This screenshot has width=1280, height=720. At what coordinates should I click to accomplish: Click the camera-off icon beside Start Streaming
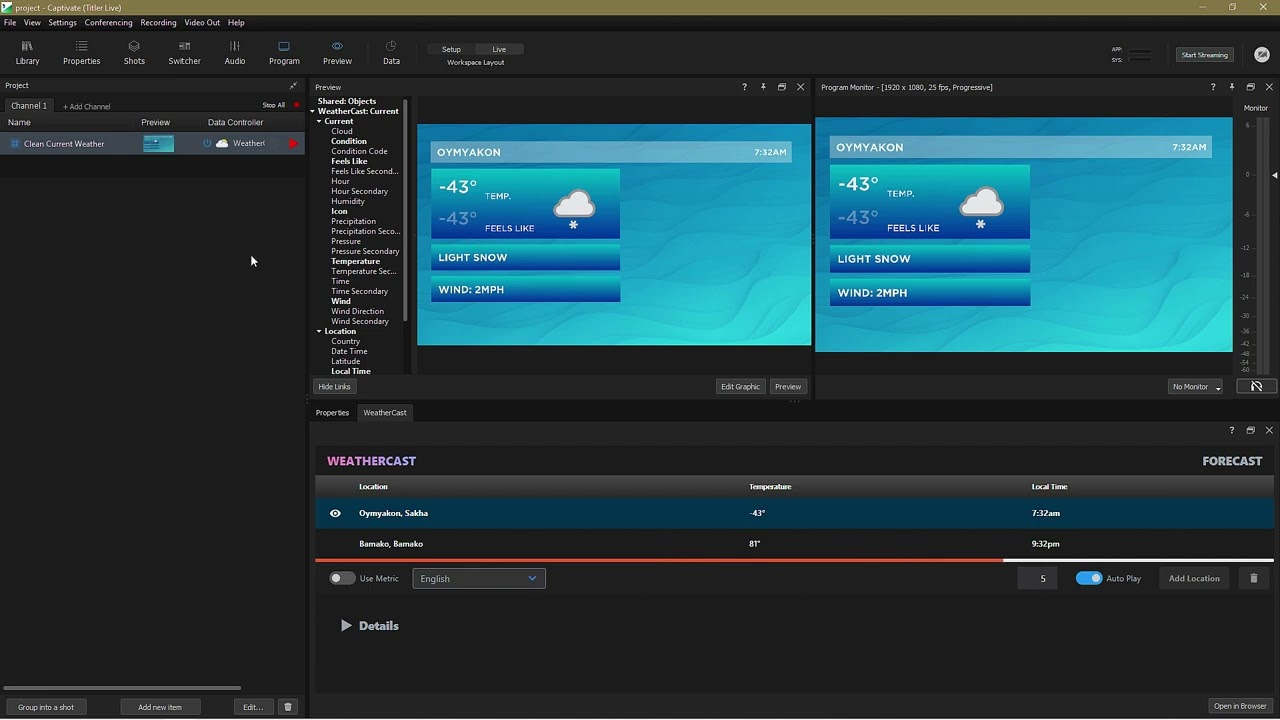(1261, 55)
